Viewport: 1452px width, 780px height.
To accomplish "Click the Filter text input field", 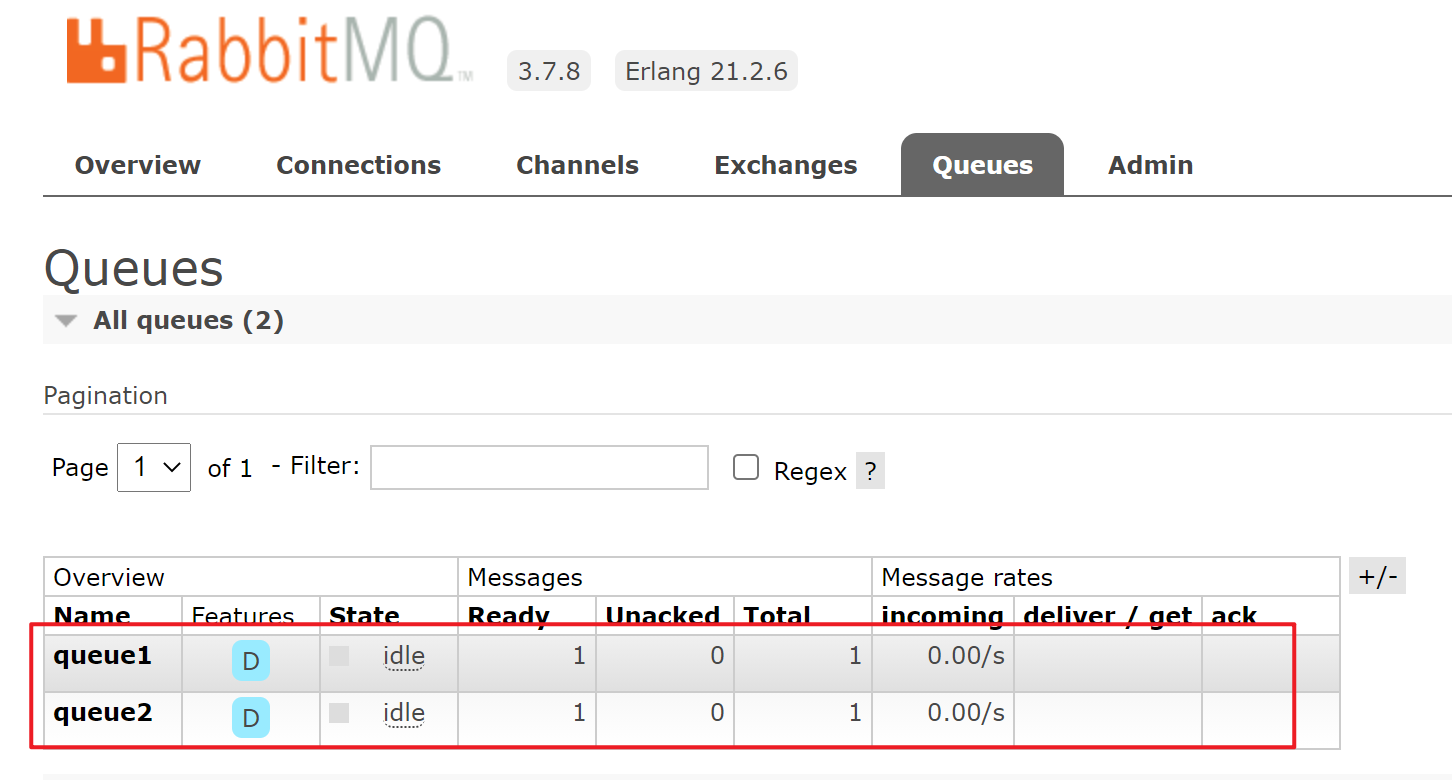I will (539, 467).
